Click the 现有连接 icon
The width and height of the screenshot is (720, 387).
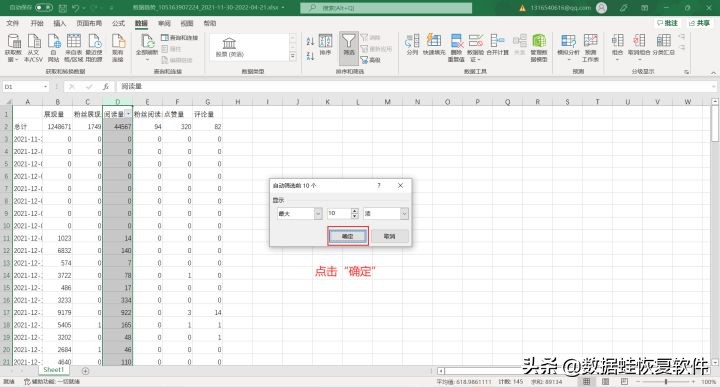click(118, 47)
